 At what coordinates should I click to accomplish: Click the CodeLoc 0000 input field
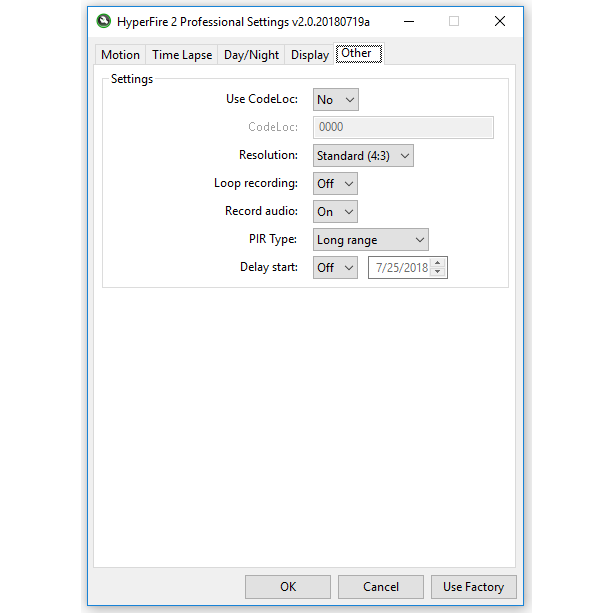403,127
